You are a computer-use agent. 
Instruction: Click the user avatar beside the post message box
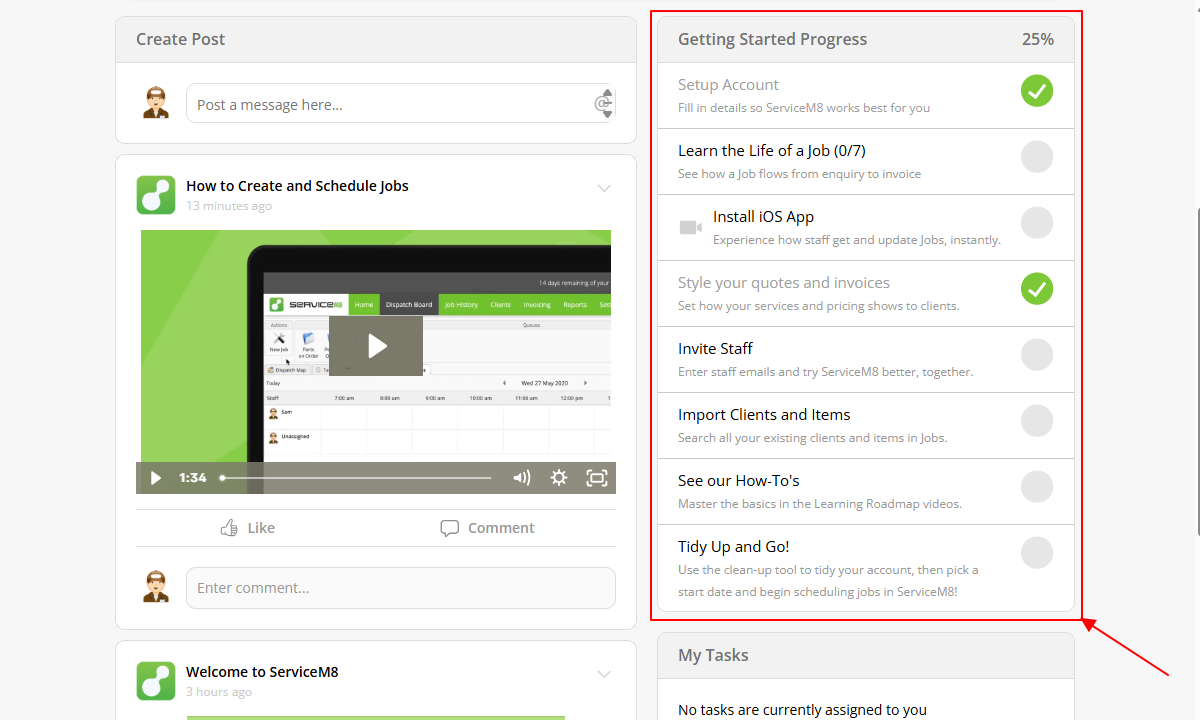(156, 103)
